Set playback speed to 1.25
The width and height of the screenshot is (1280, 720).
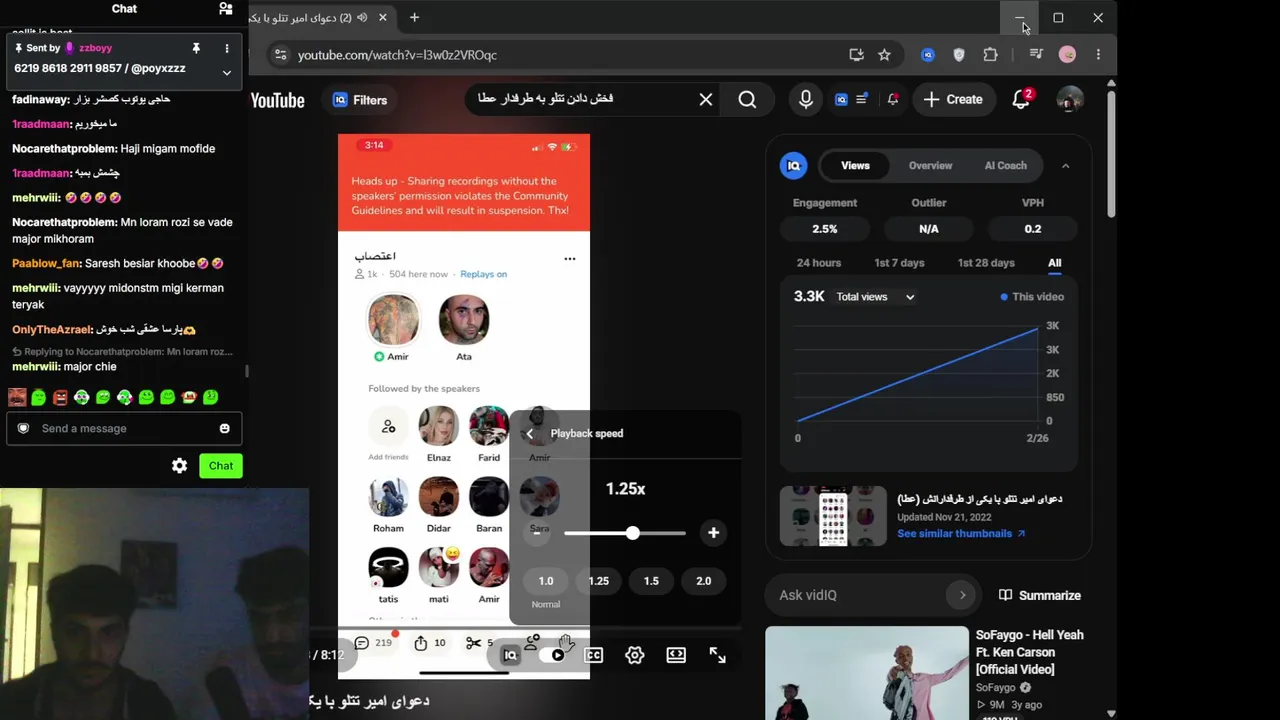(x=598, y=581)
